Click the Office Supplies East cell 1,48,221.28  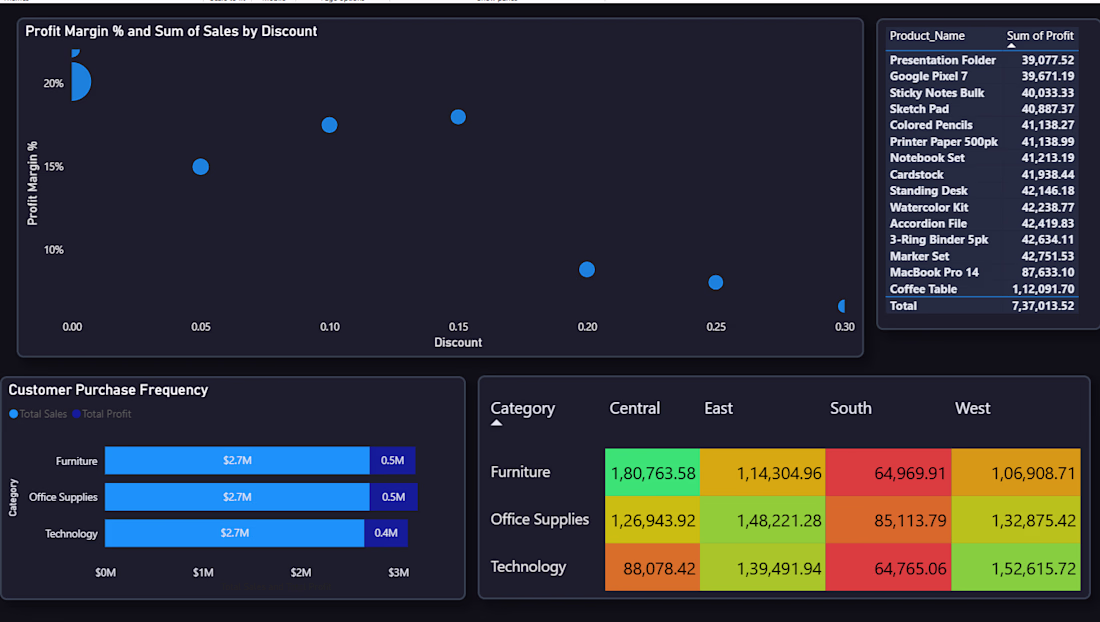(763, 520)
